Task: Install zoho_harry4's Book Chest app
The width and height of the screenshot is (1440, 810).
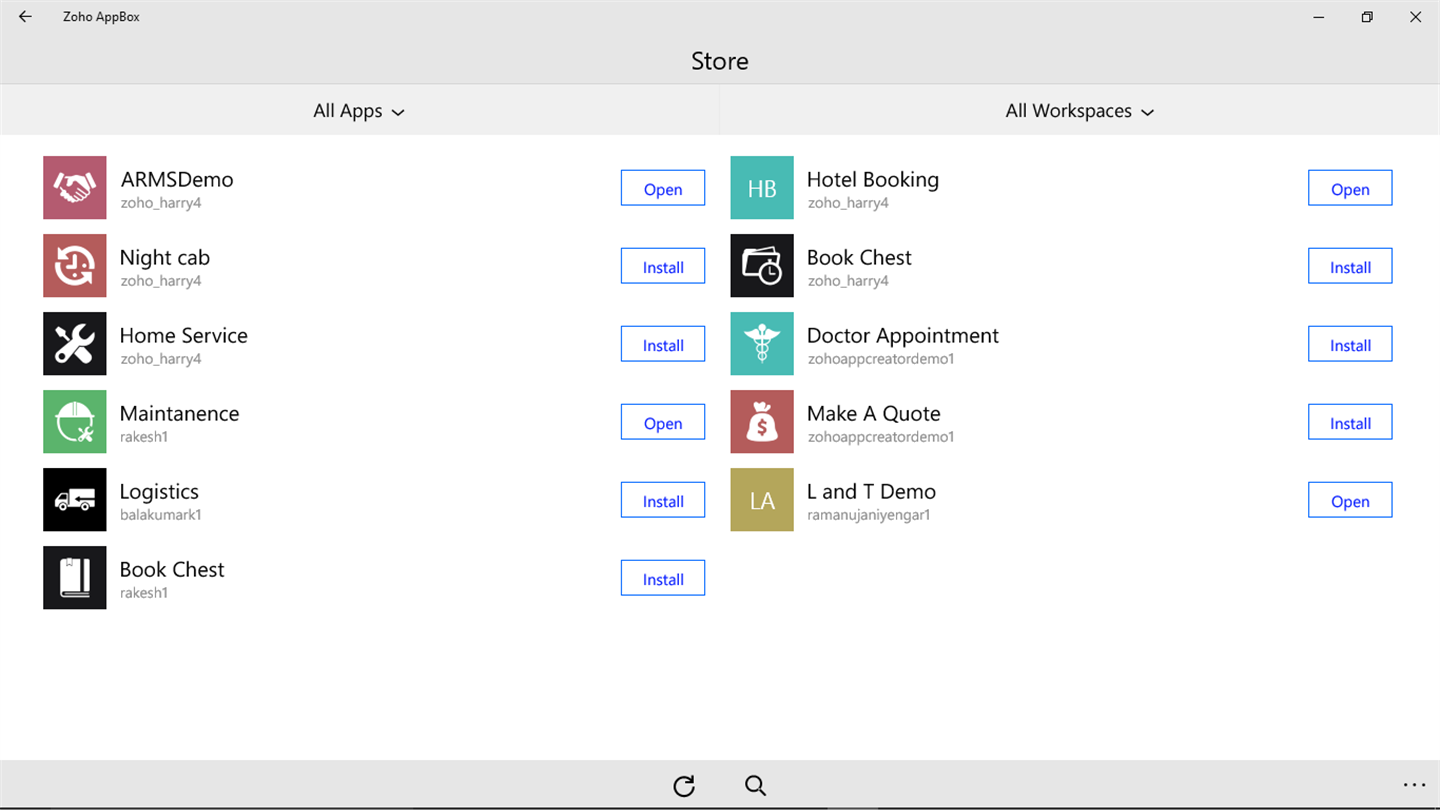Action: [x=1350, y=266]
